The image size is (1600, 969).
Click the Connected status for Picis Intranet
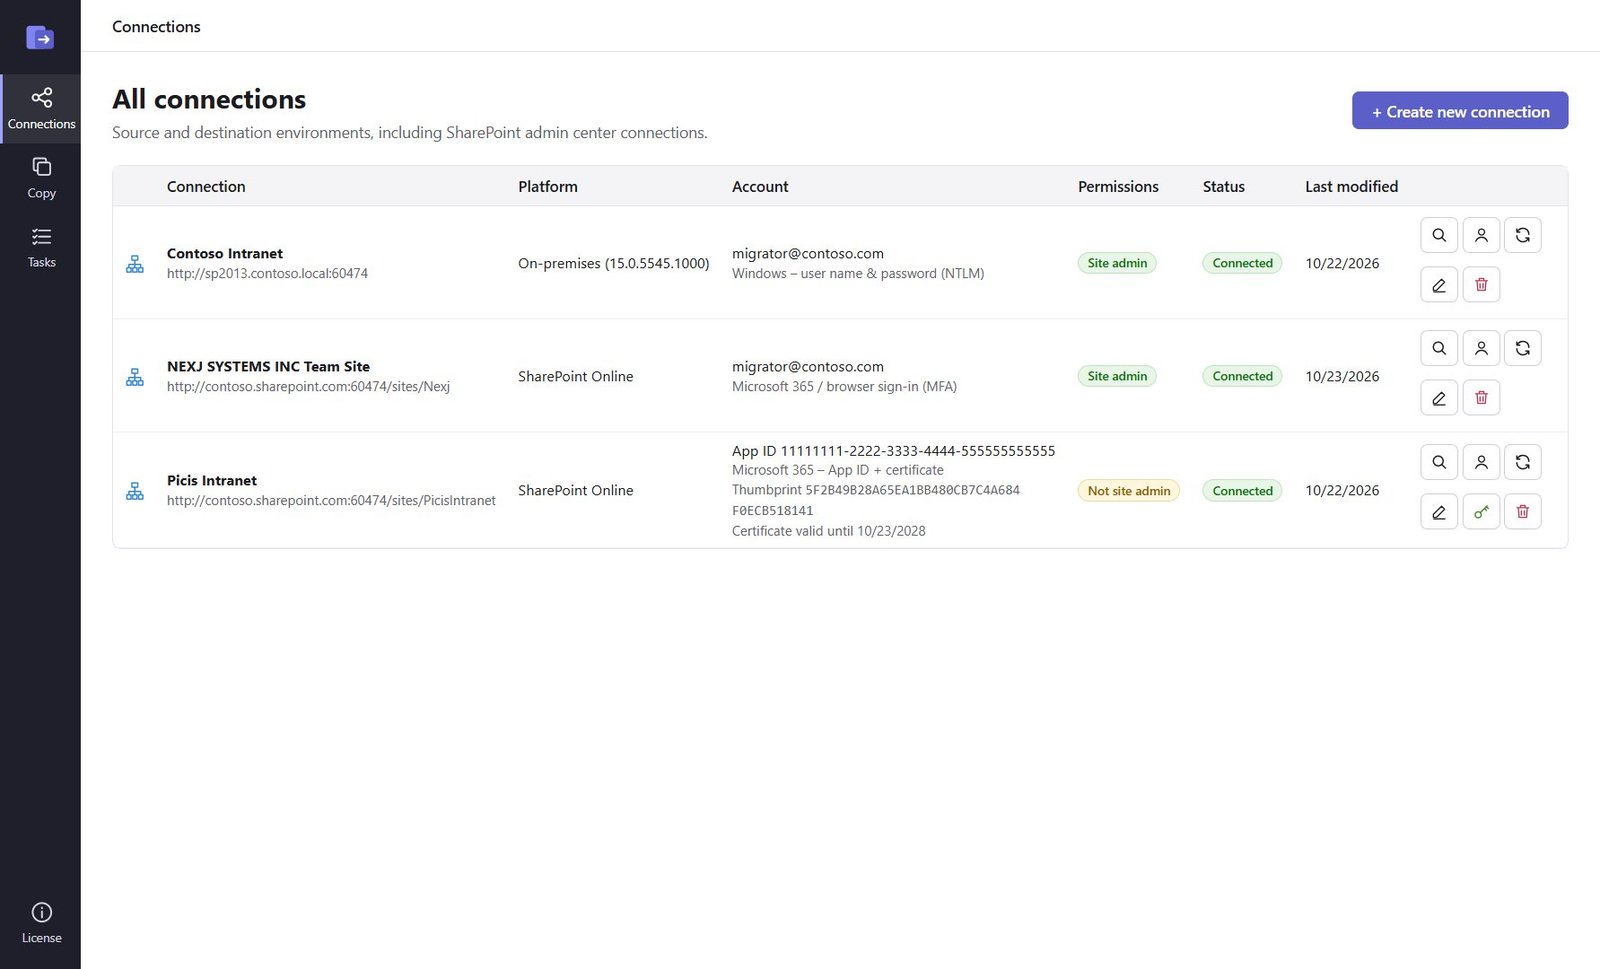pos(1242,491)
